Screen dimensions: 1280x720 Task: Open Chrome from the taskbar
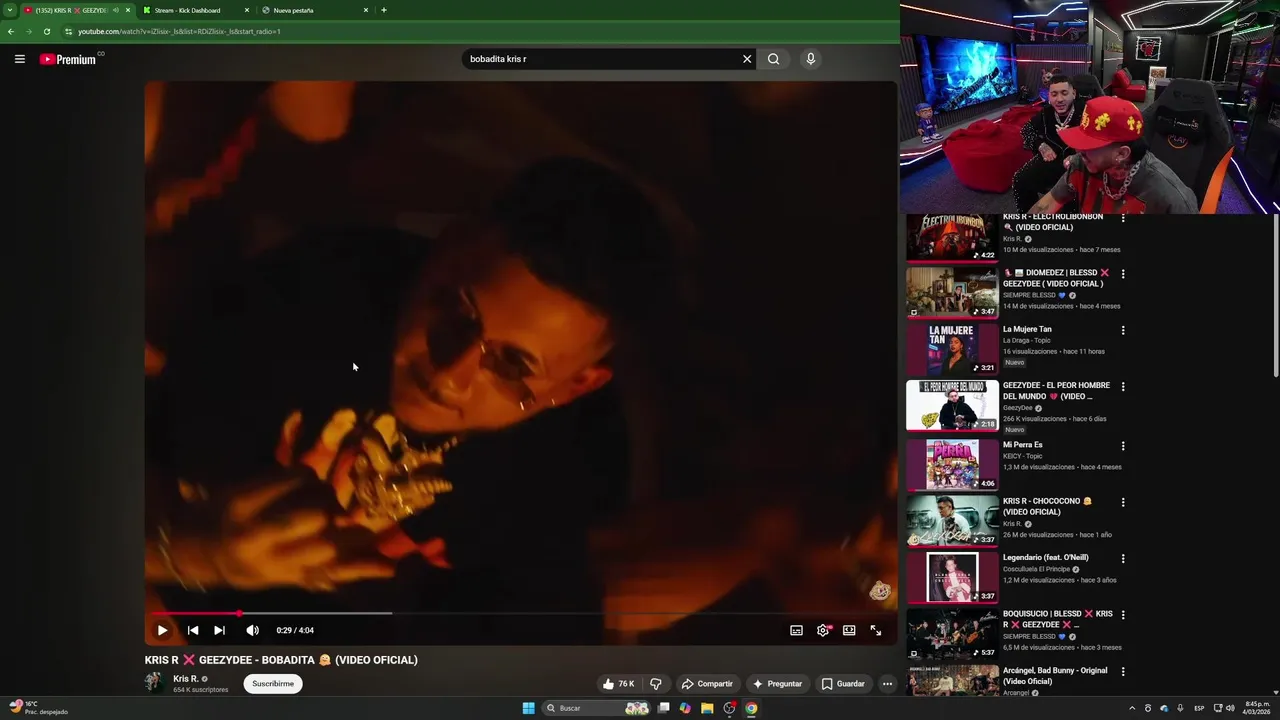point(751,708)
